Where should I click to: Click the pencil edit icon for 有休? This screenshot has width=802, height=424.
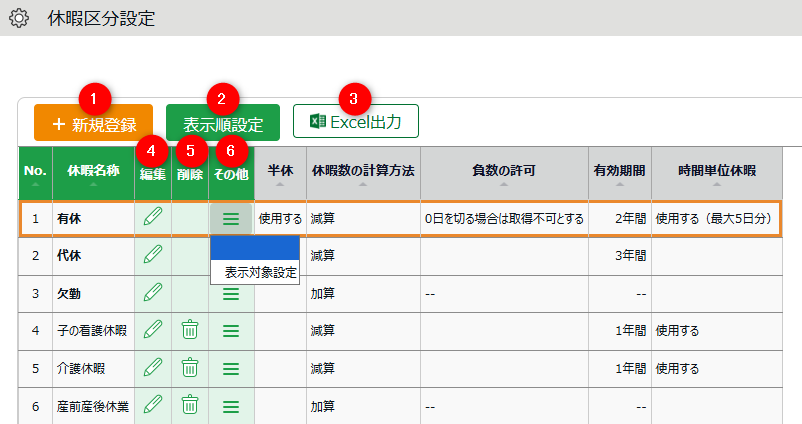tap(153, 217)
